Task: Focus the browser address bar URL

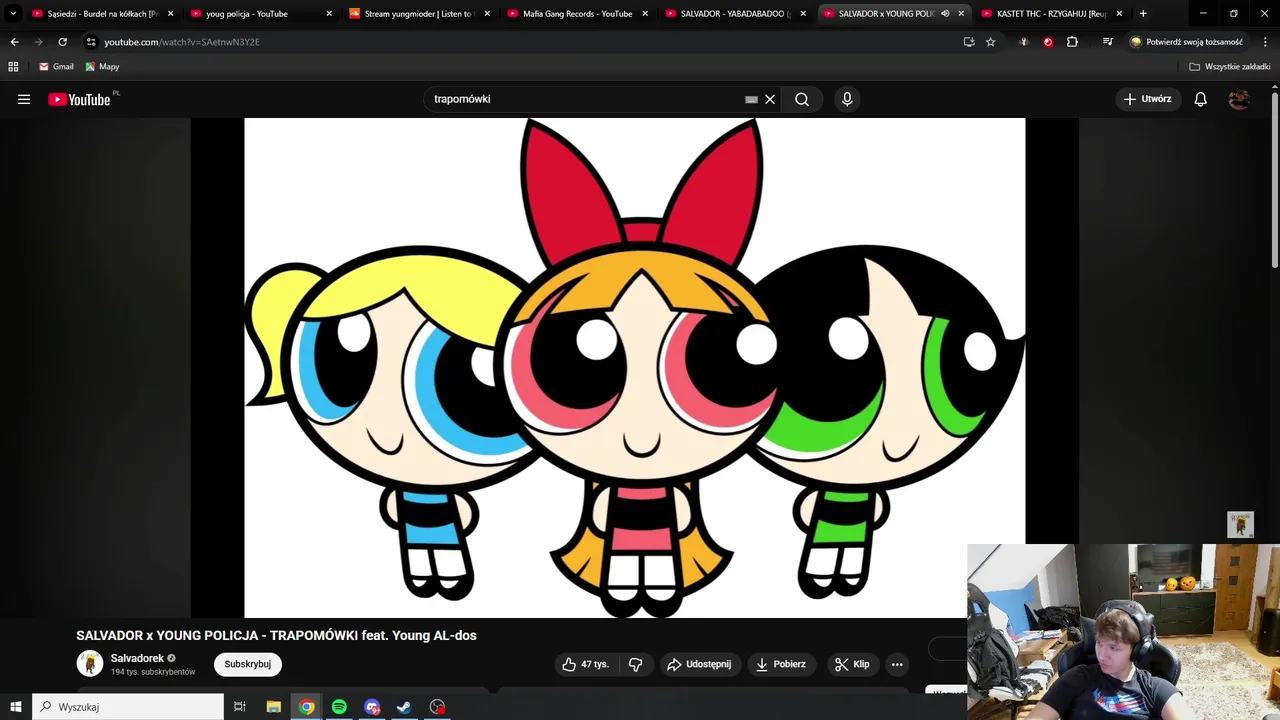Action: pos(181,42)
